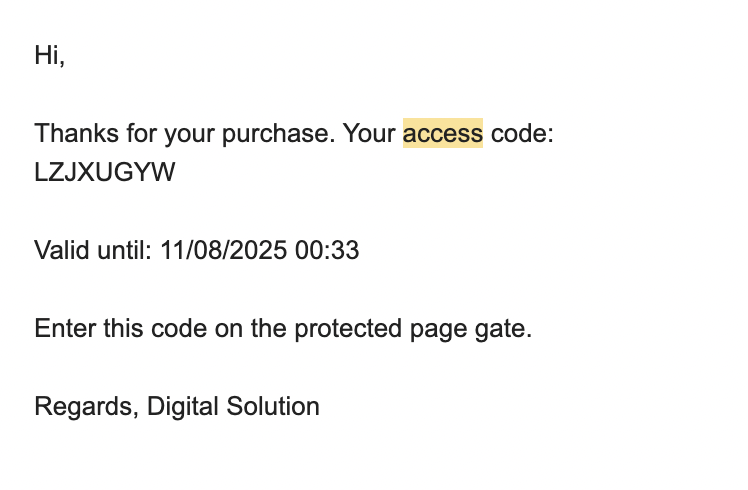Click the word "this" in the instructions

click(124, 328)
